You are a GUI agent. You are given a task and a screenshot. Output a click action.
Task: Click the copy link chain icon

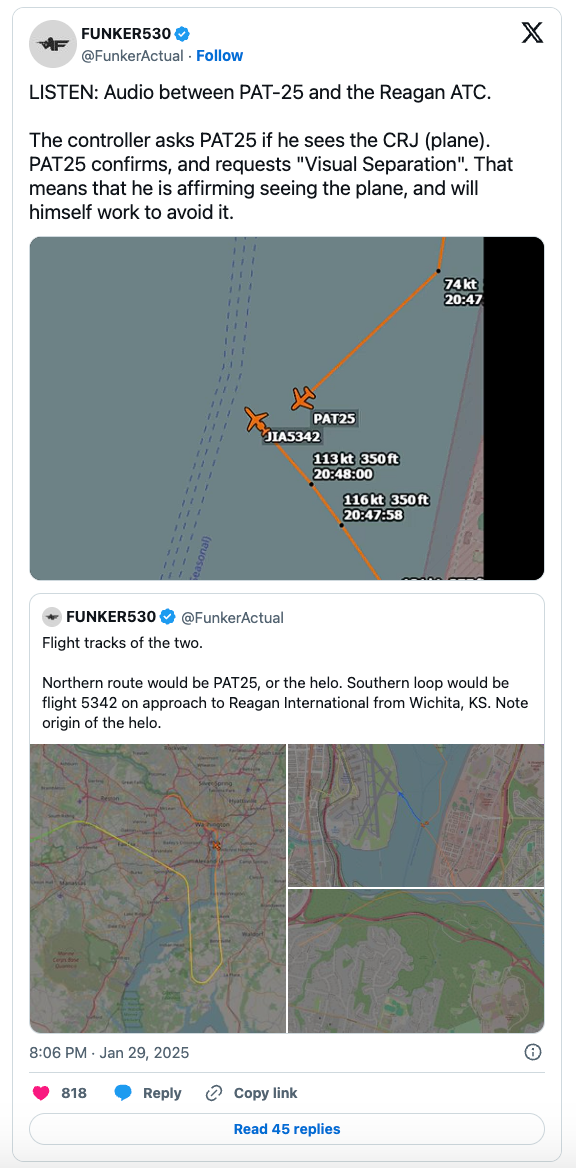pos(214,1093)
